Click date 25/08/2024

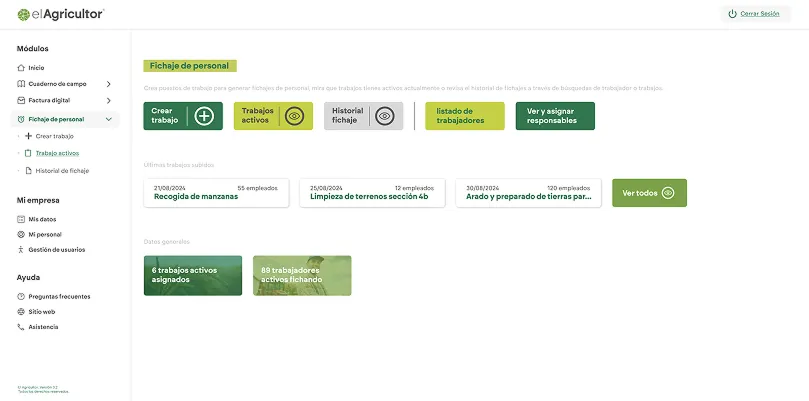(326, 188)
